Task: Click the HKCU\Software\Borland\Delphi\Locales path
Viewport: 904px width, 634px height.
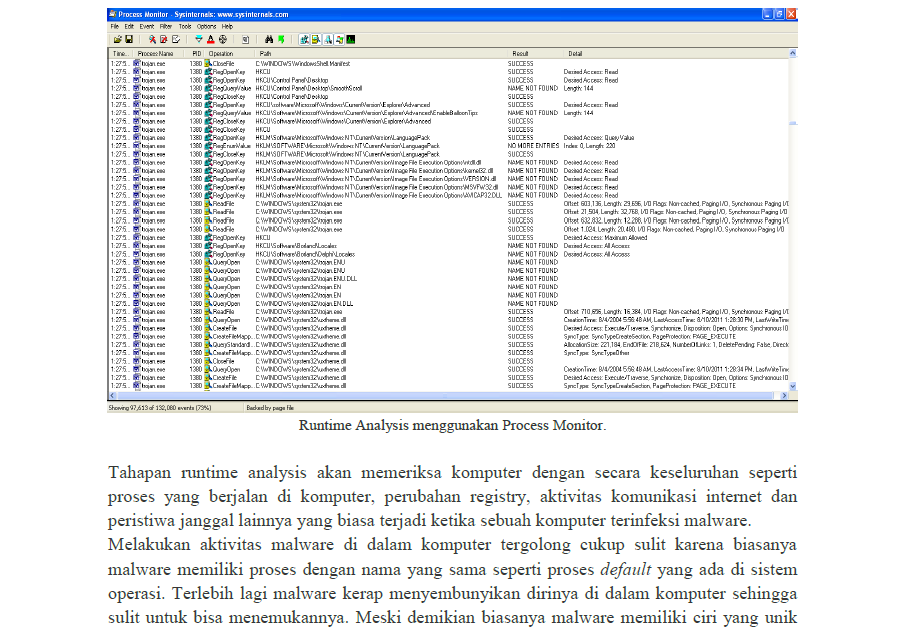Action: coord(306,254)
